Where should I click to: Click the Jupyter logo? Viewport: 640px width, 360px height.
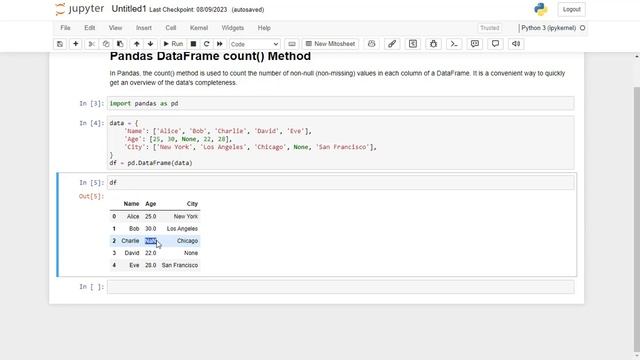(79, 9)
